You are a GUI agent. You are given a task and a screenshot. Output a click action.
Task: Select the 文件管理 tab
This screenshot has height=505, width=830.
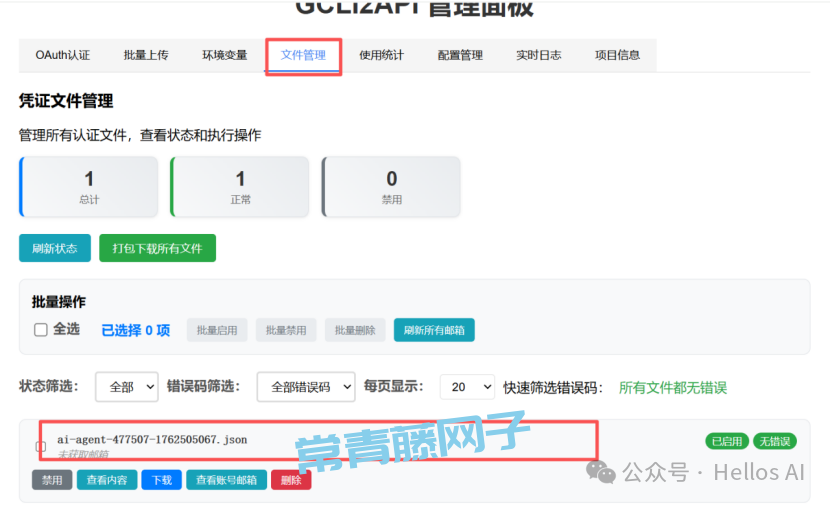point(303,55)
